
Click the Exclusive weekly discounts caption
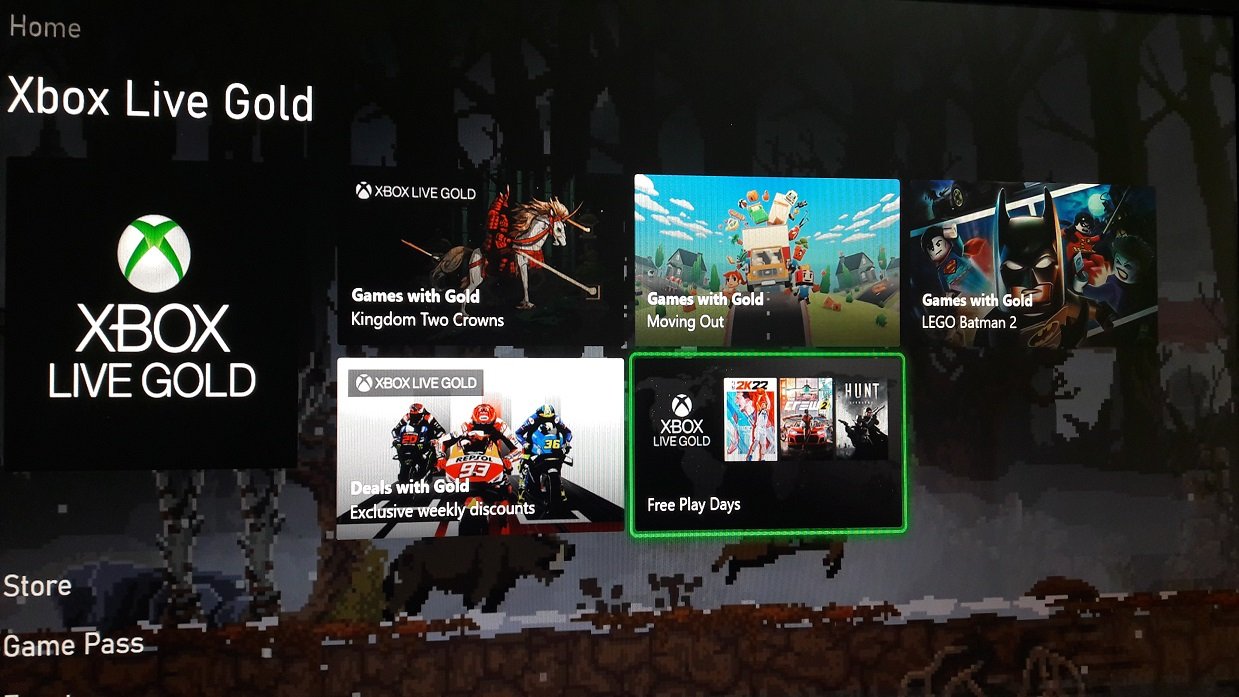442,510
